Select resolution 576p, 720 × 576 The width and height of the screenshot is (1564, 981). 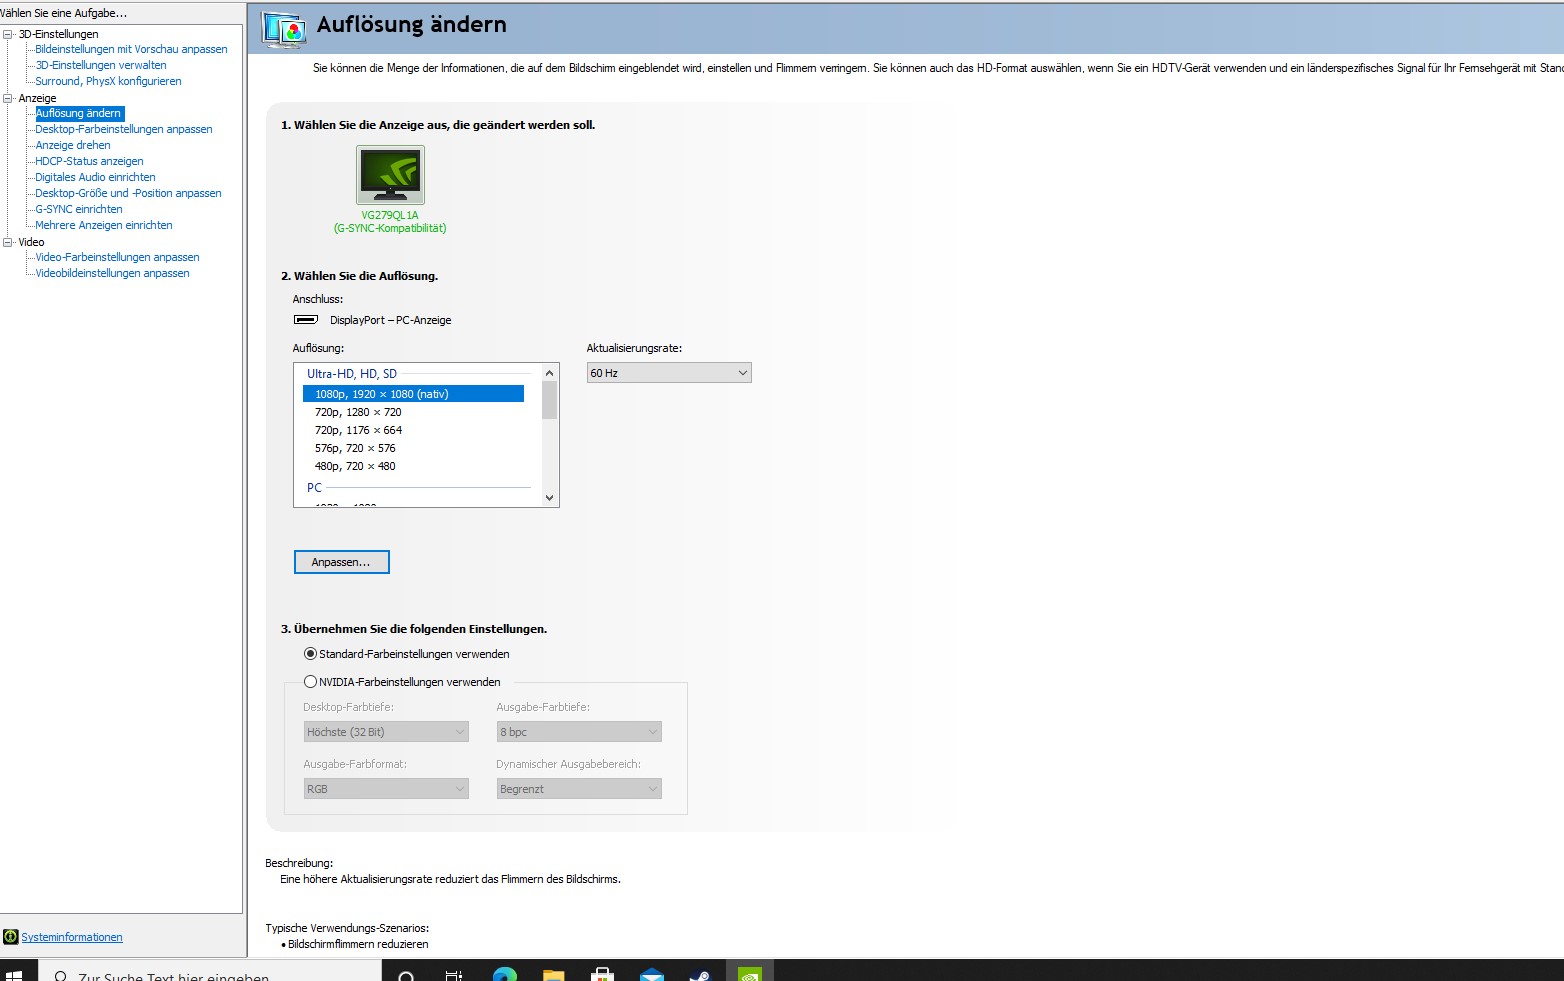pos(355,448)
